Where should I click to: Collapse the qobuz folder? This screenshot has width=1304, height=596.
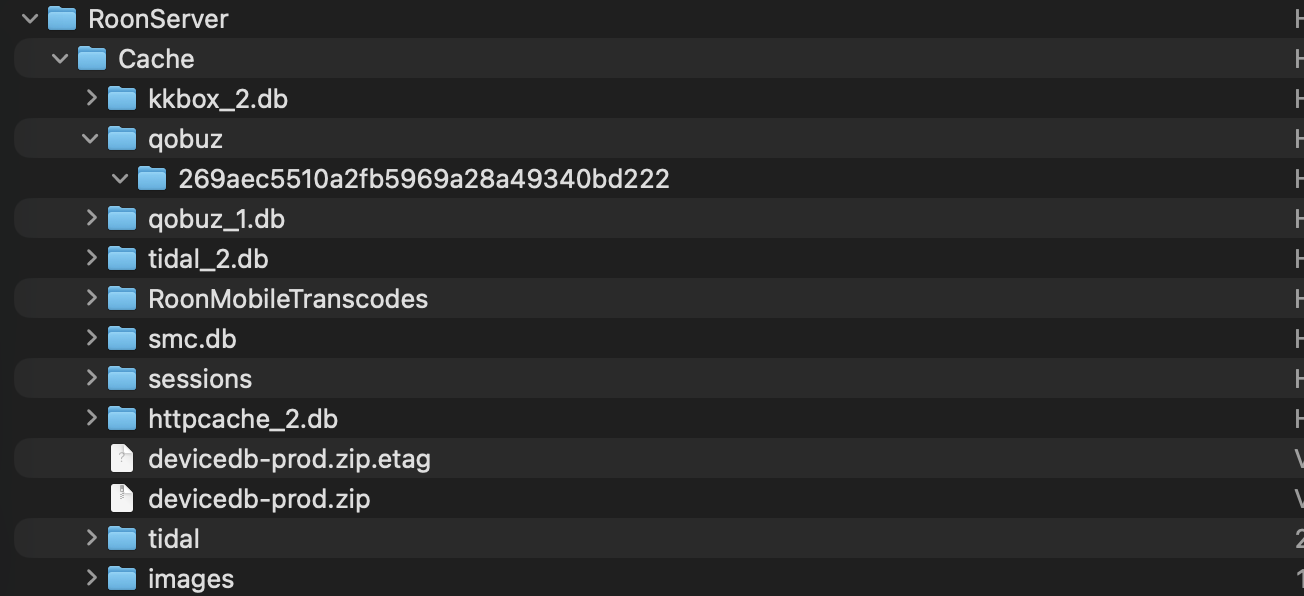[90, 138]
